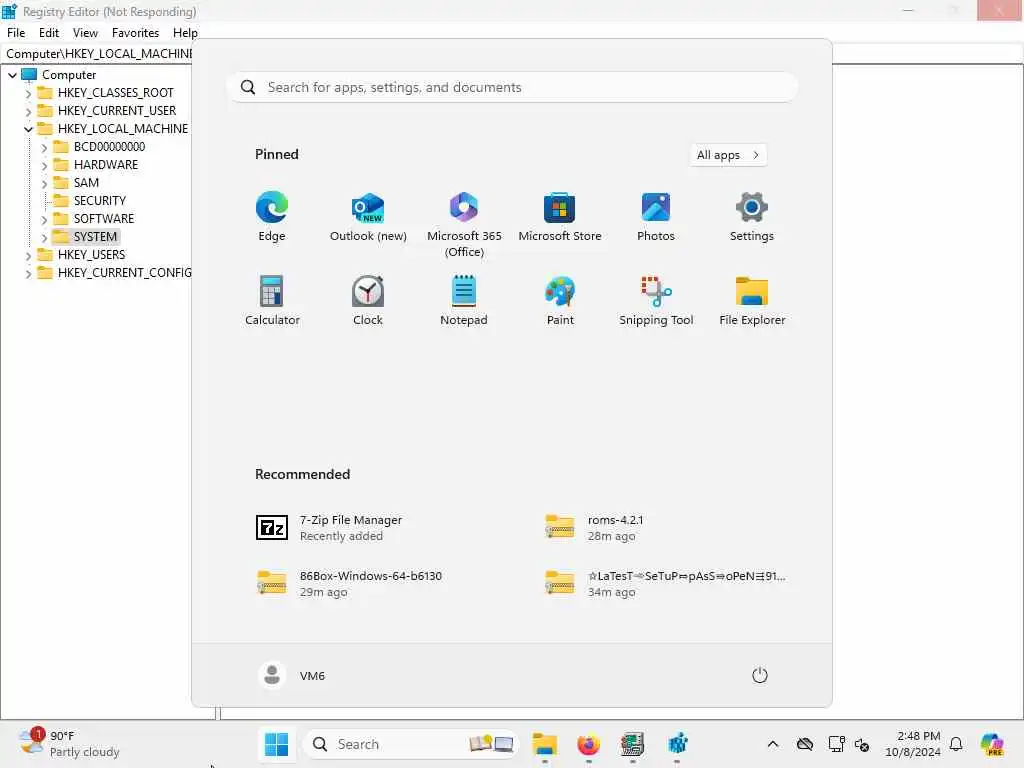
Task: Select SAM key in registry tree
Action: pyautogui.click(x=86, y=183)
